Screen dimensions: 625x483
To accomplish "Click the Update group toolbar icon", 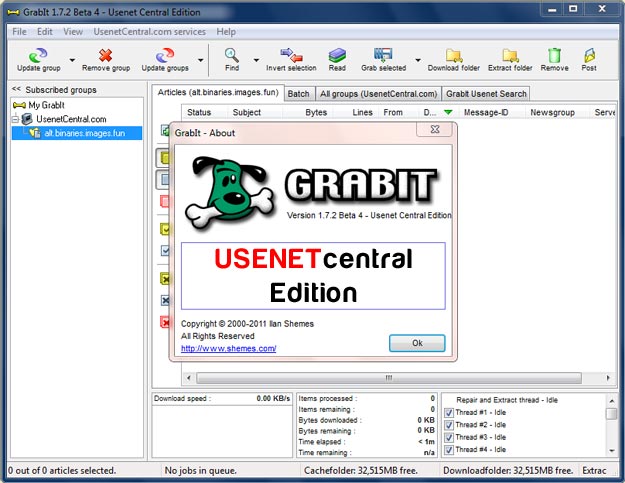I will 38,55.
